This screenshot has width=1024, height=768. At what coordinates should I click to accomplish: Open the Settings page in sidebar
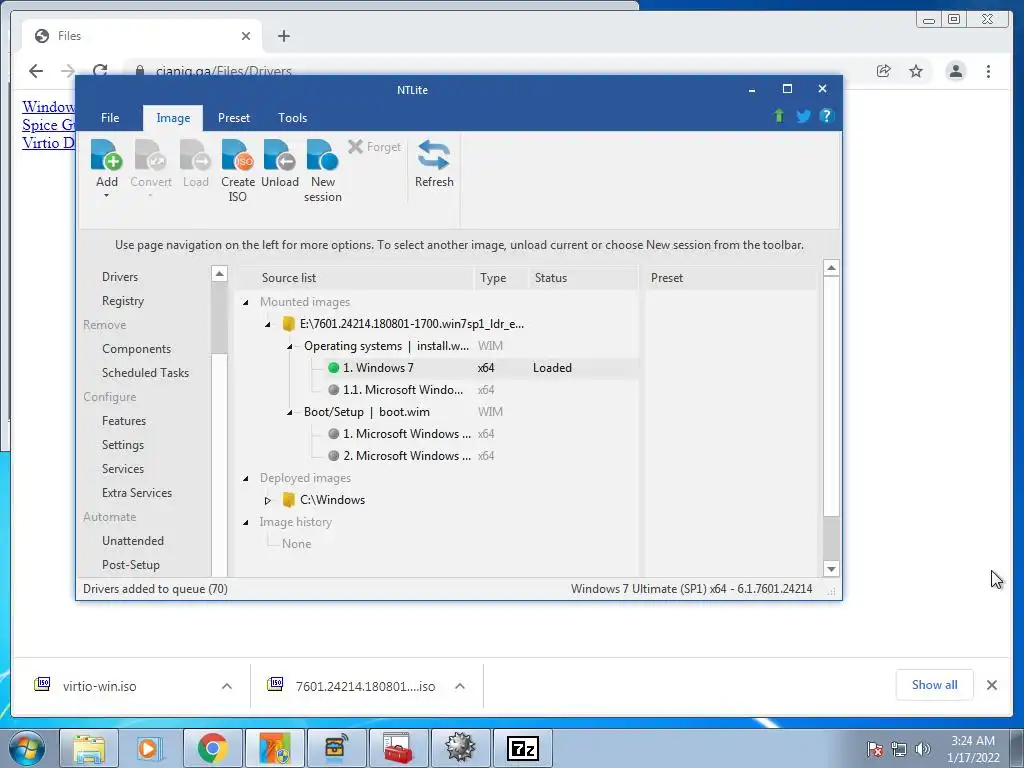pyautogui.click(x=123, y=445)
